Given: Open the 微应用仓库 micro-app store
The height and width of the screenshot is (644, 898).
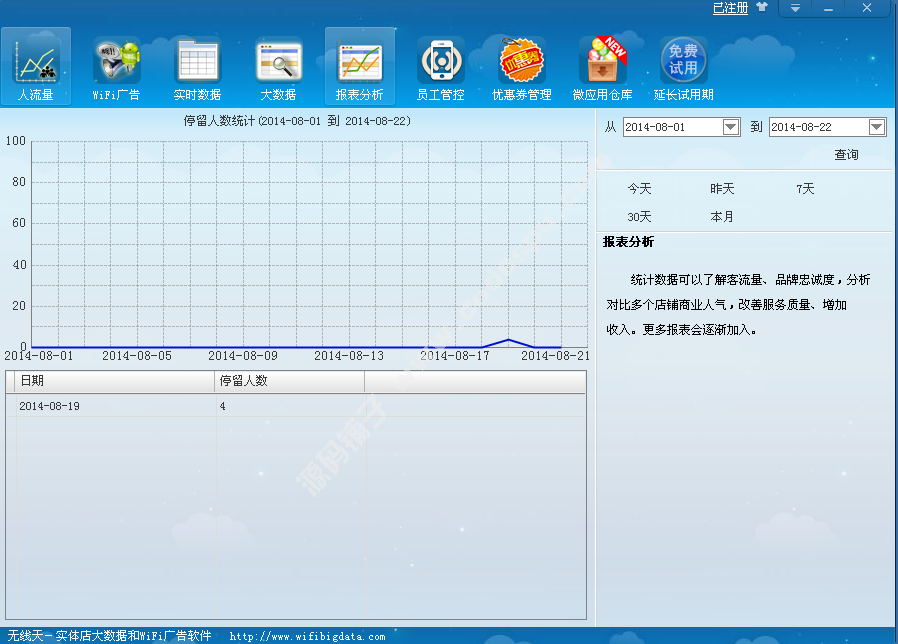Looking at the screenshot, I should point(602,67).
